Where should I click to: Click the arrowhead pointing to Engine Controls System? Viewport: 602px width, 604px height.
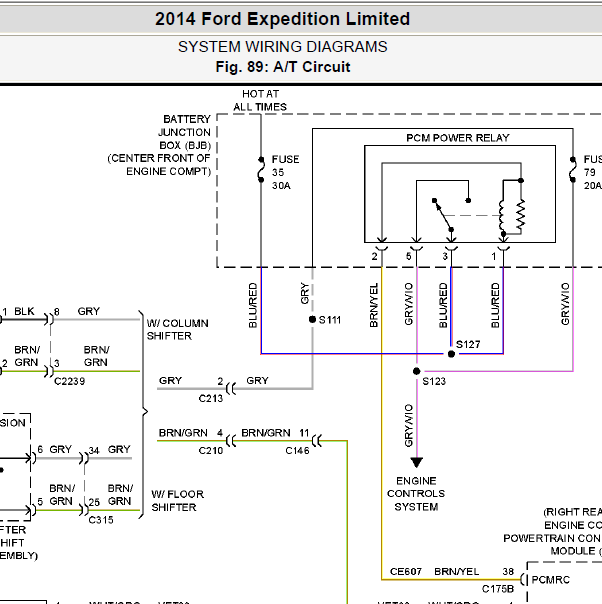[416, 462]
